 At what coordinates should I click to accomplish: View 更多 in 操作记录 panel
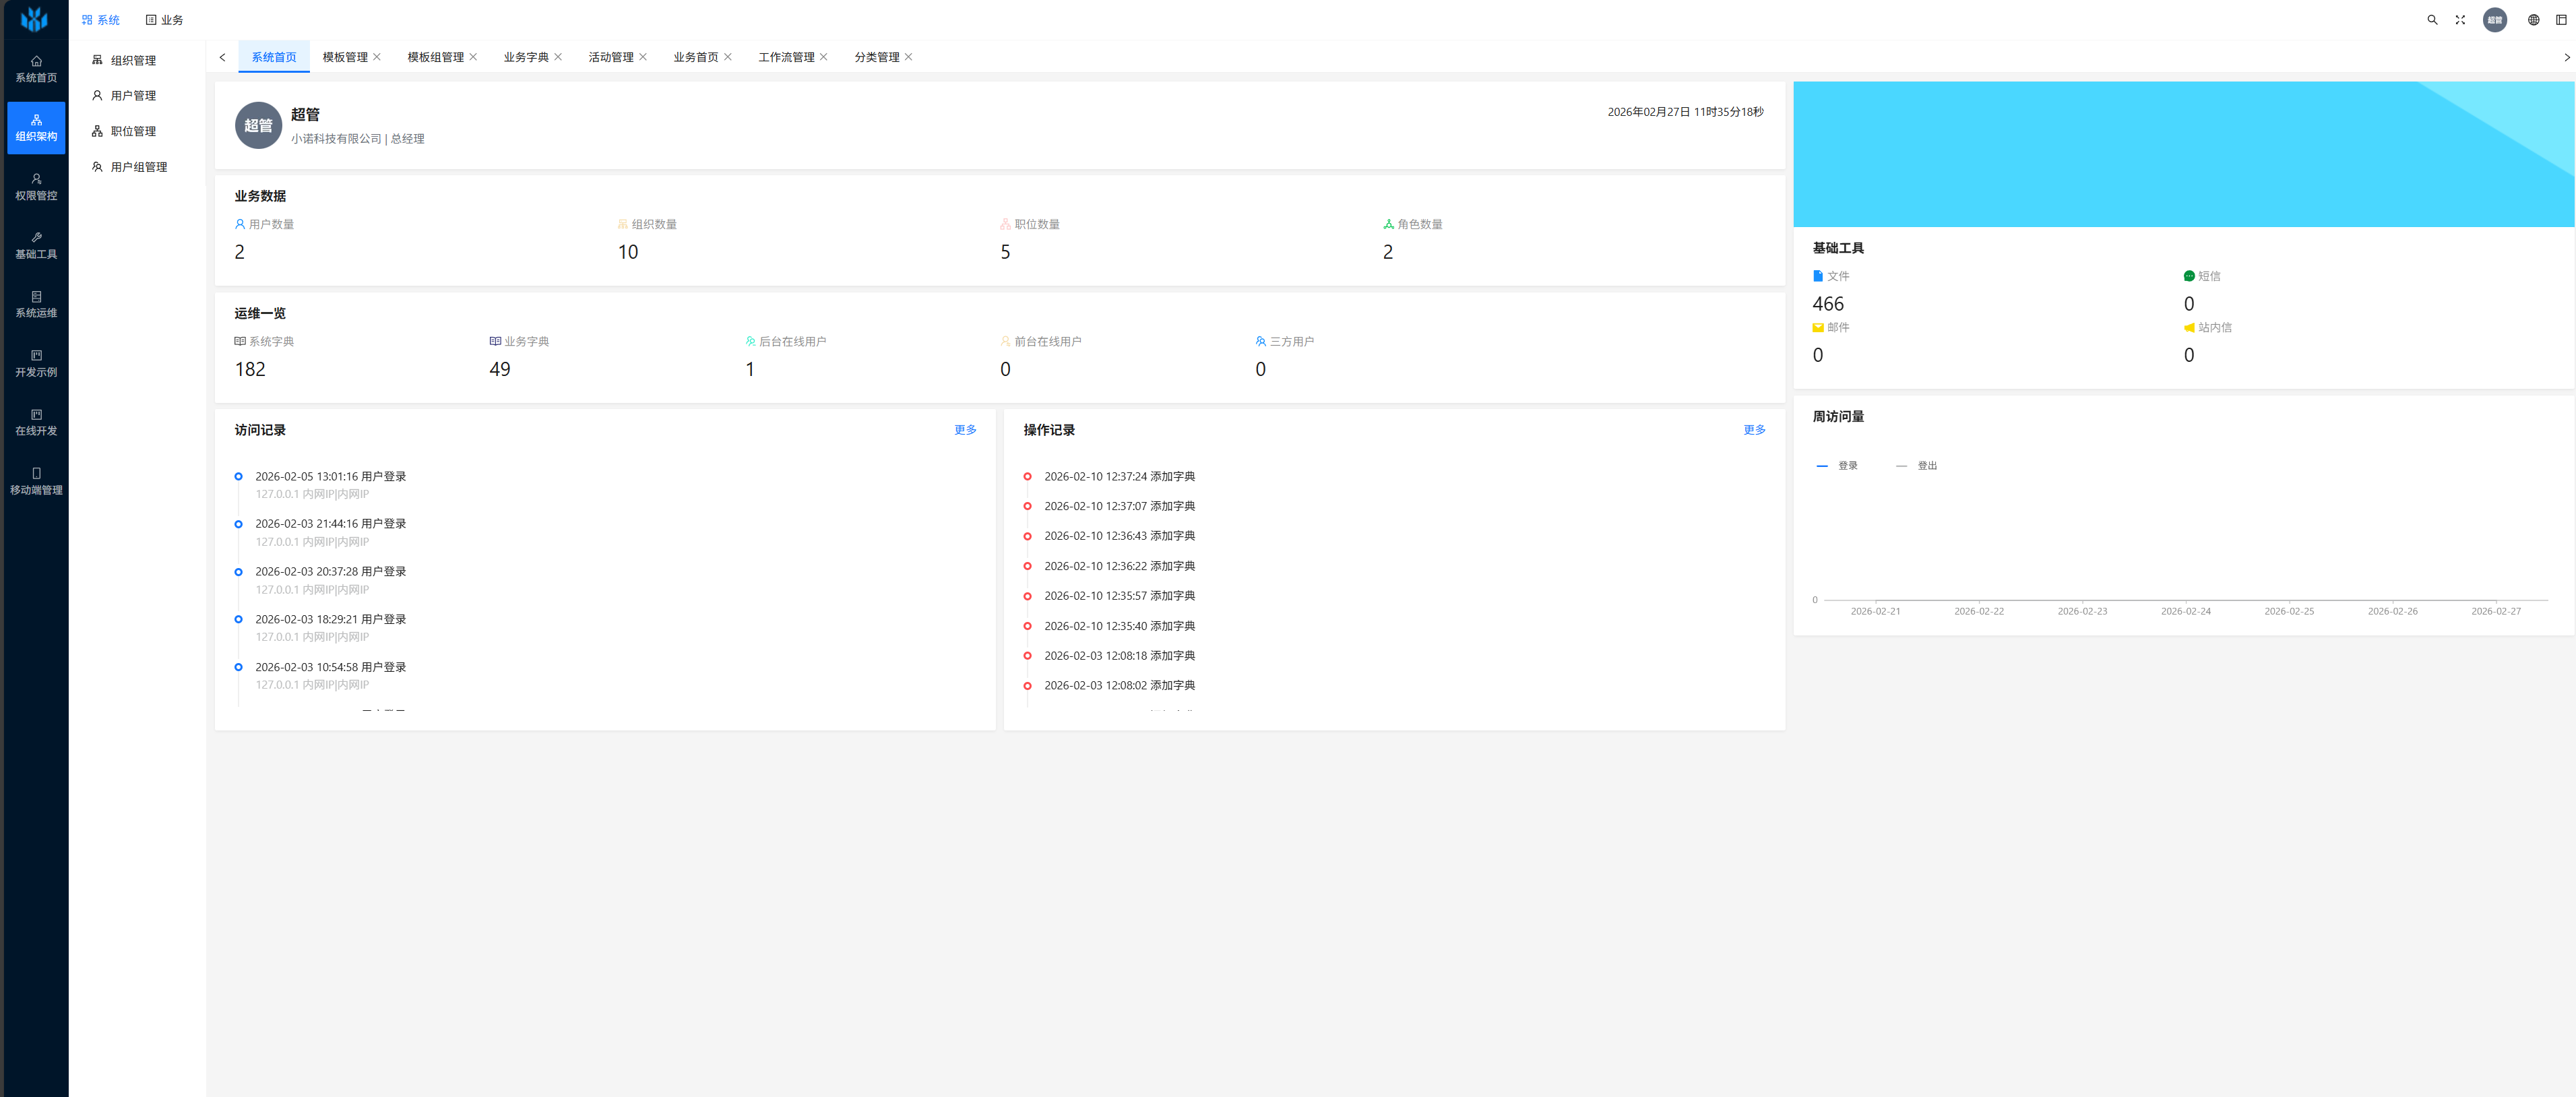click(1754, 430)
